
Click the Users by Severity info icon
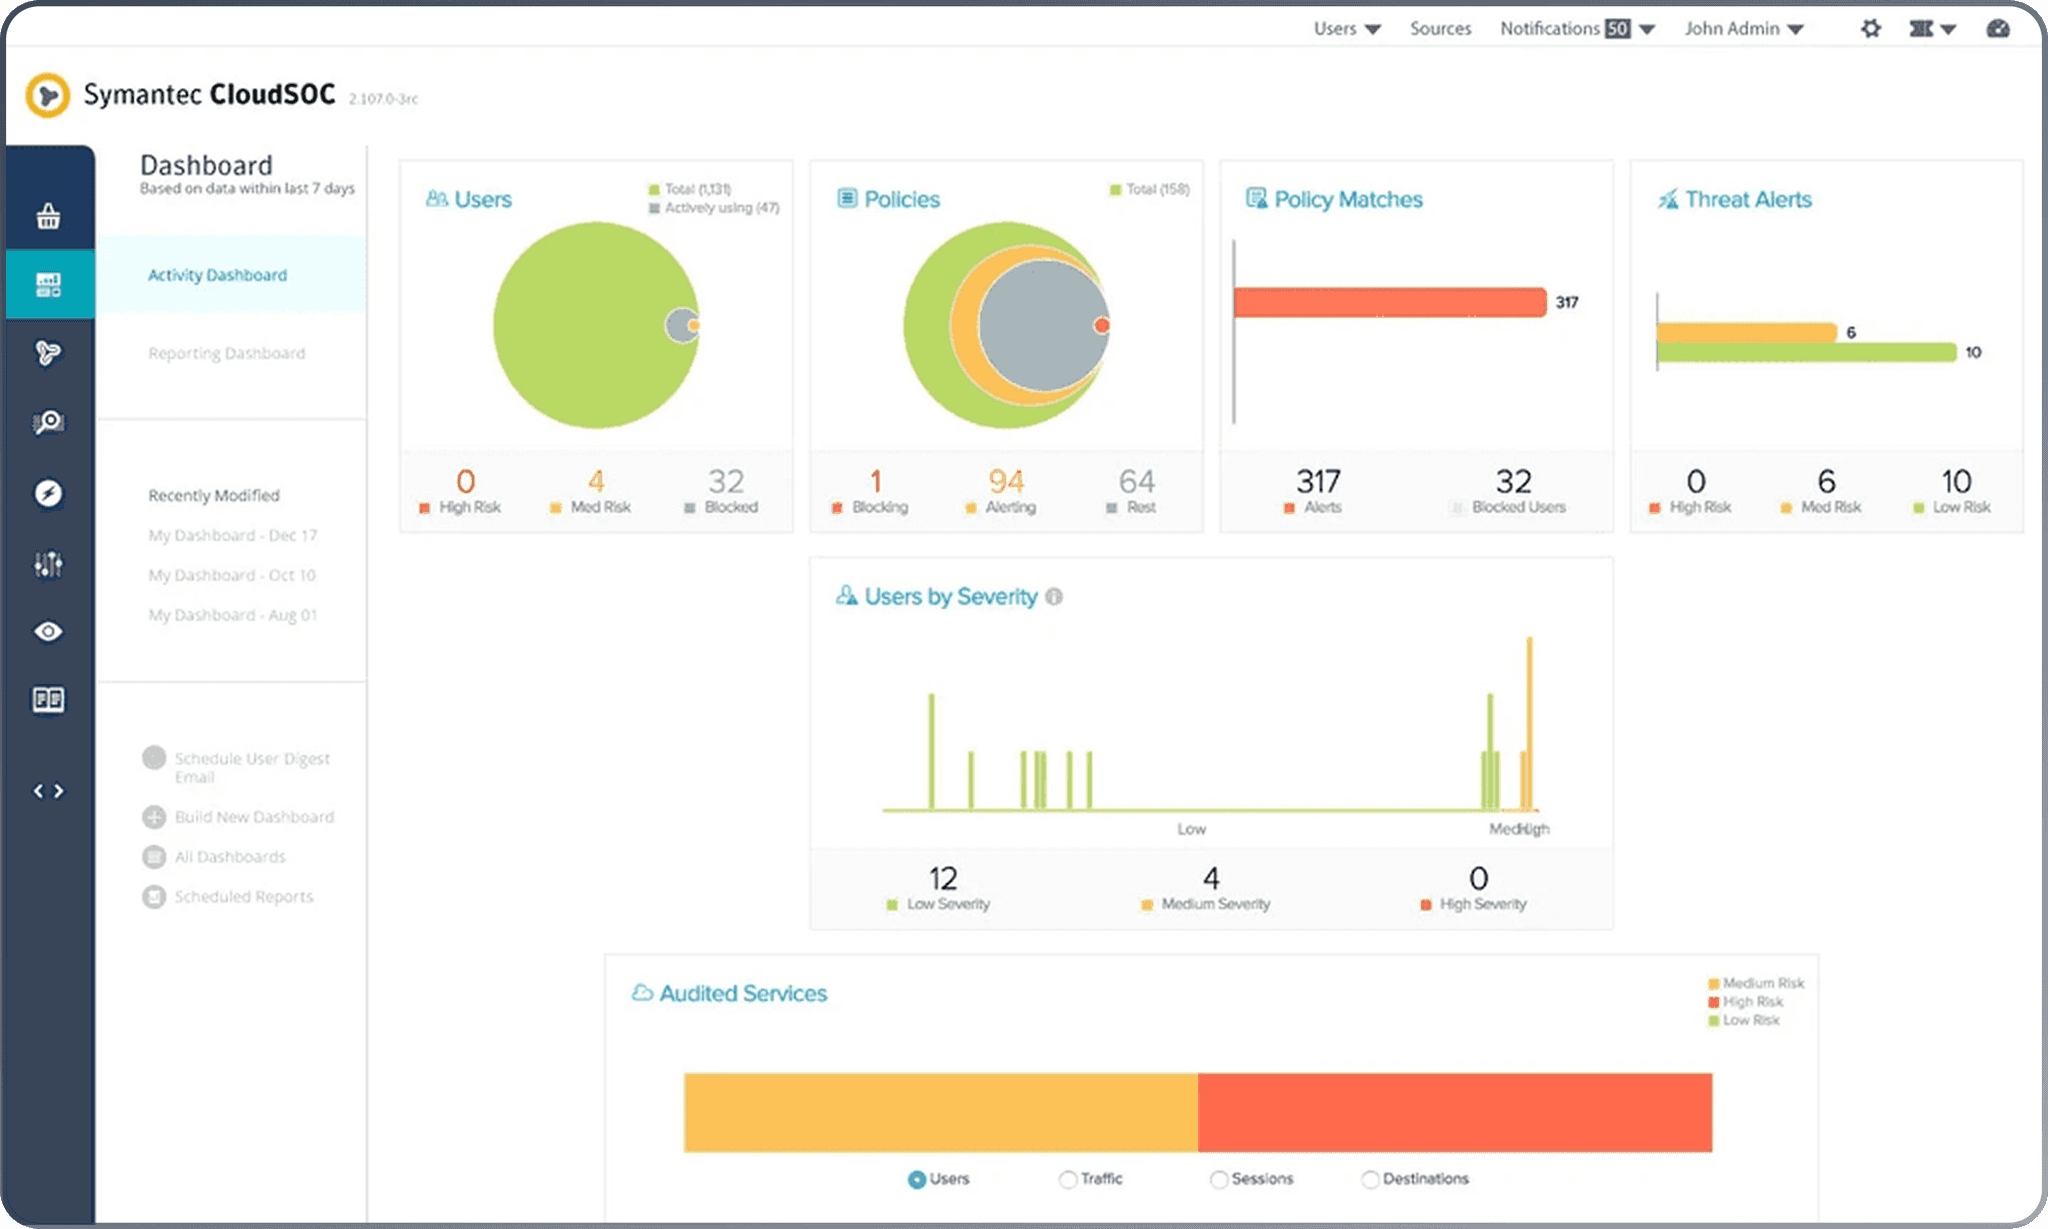click(1053, 597)
